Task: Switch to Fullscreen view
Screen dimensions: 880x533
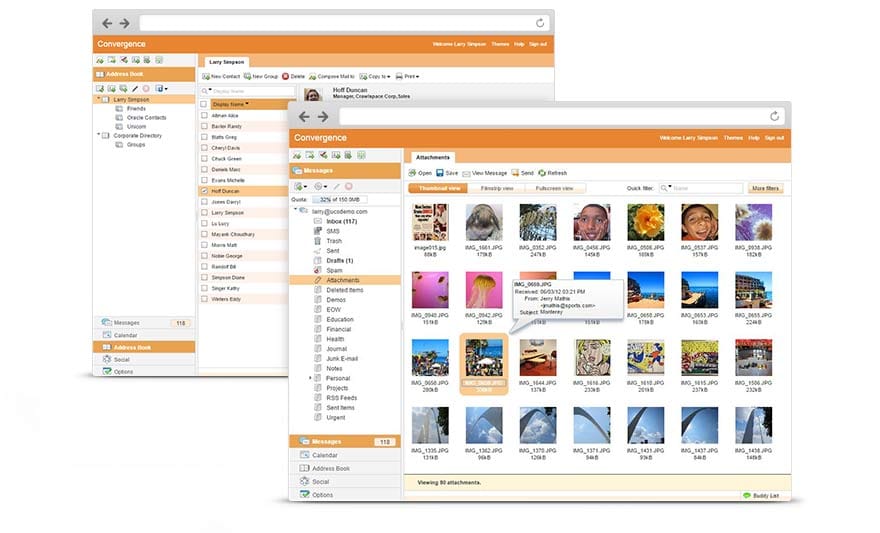Action: tap(554, 189)
